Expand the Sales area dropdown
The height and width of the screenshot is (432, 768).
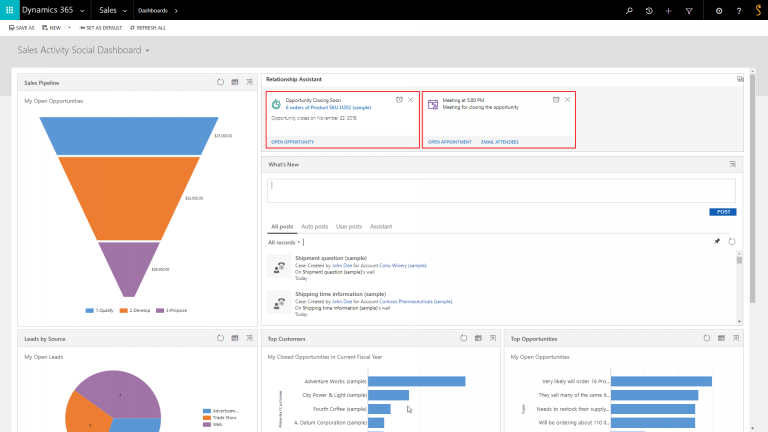(125, 11)
